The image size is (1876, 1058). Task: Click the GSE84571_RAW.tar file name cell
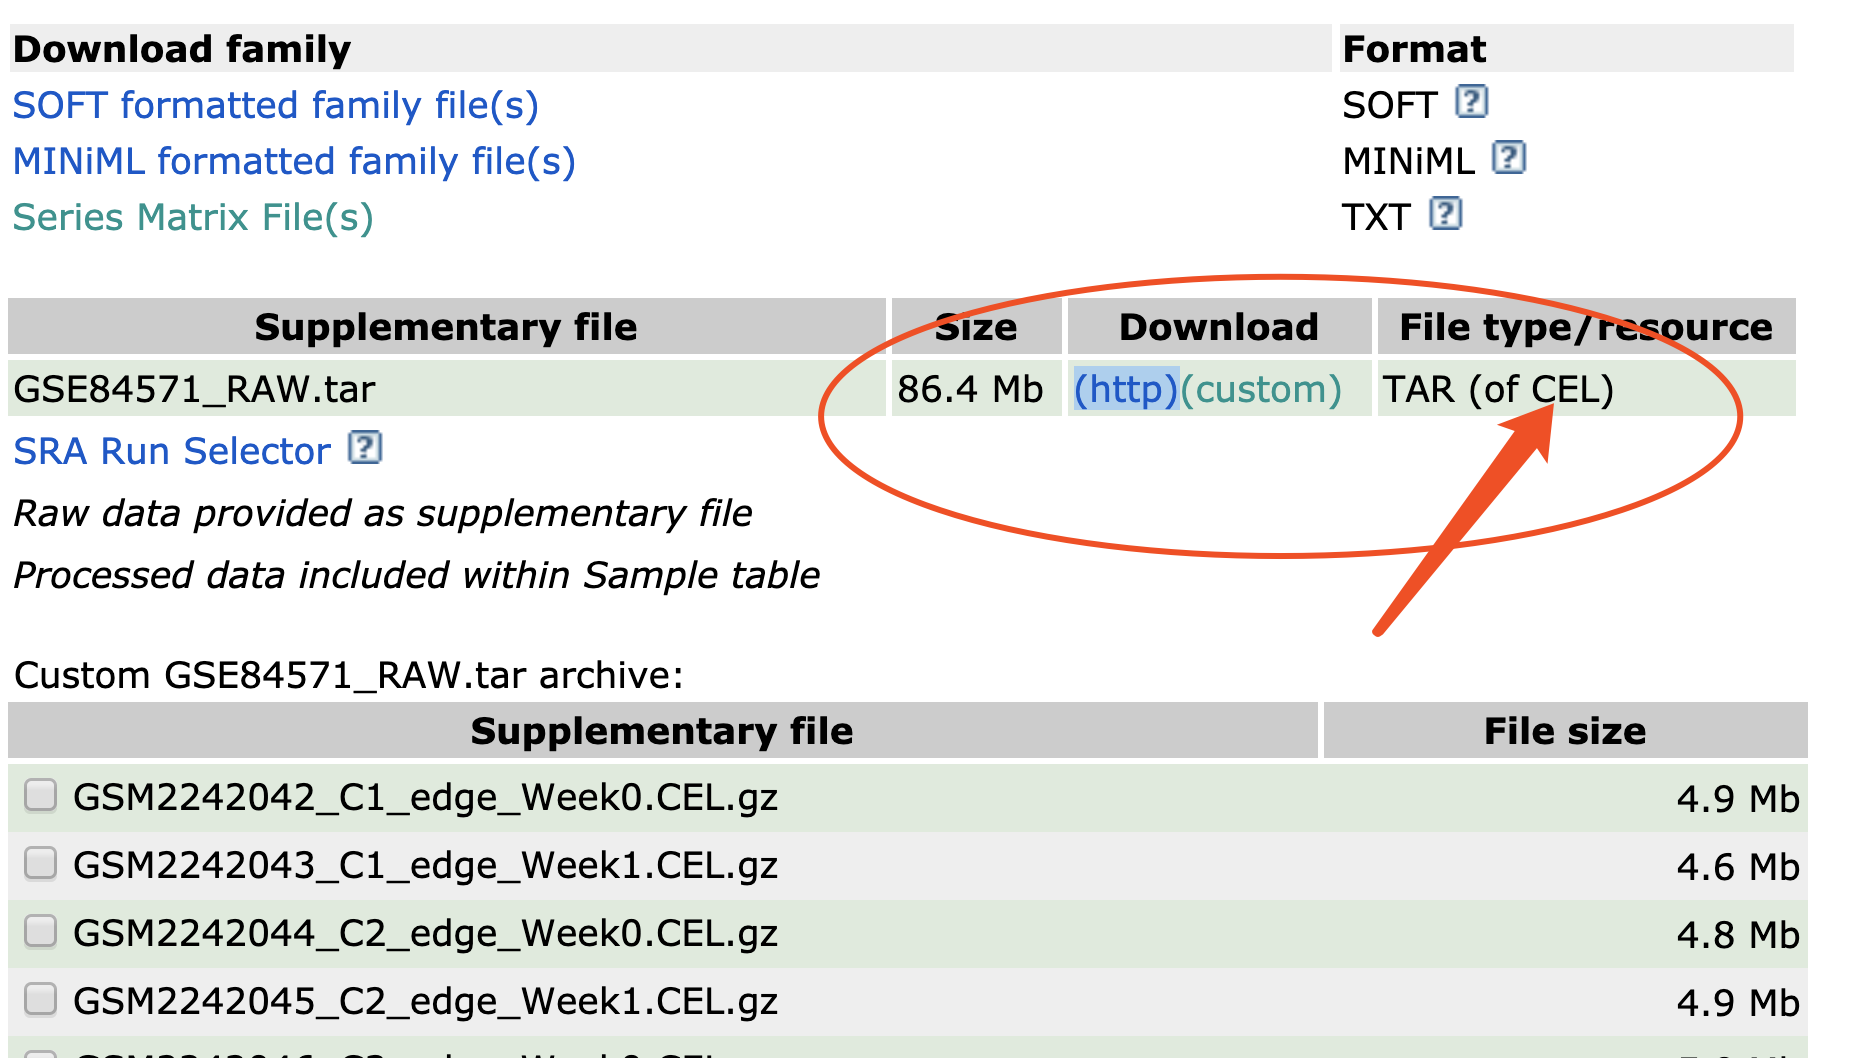447,389
